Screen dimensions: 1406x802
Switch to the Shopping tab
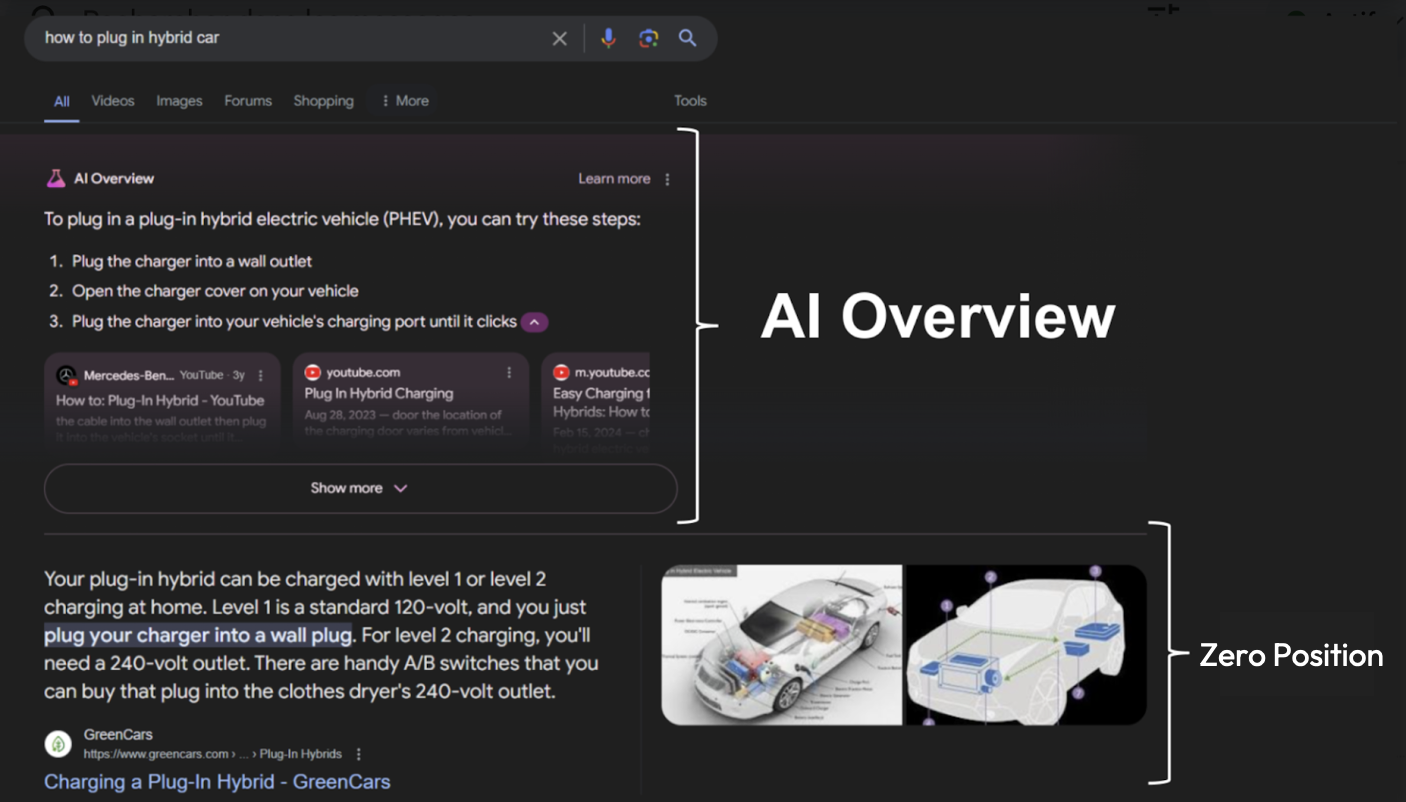point(324,101)
